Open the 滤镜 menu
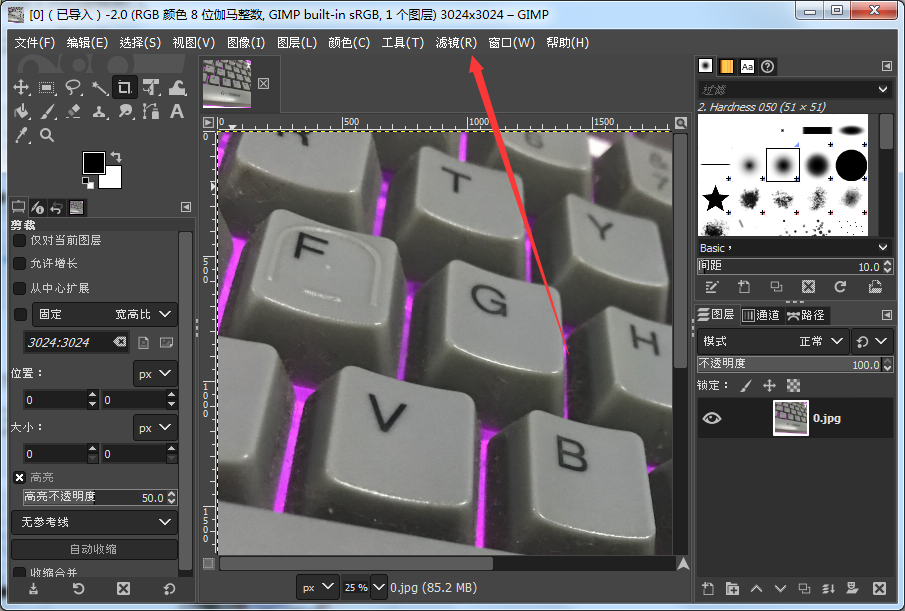Screen dimensions: 905x611 (x=456, y=42)
